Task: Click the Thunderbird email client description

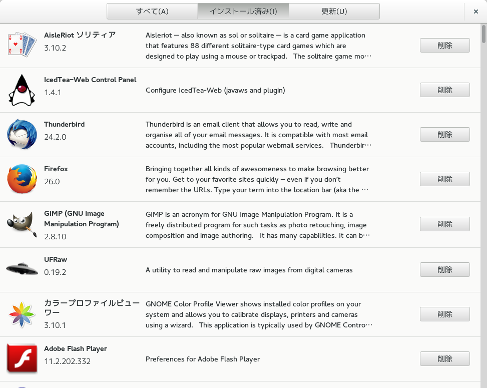Action: click(x=258, y=135)
